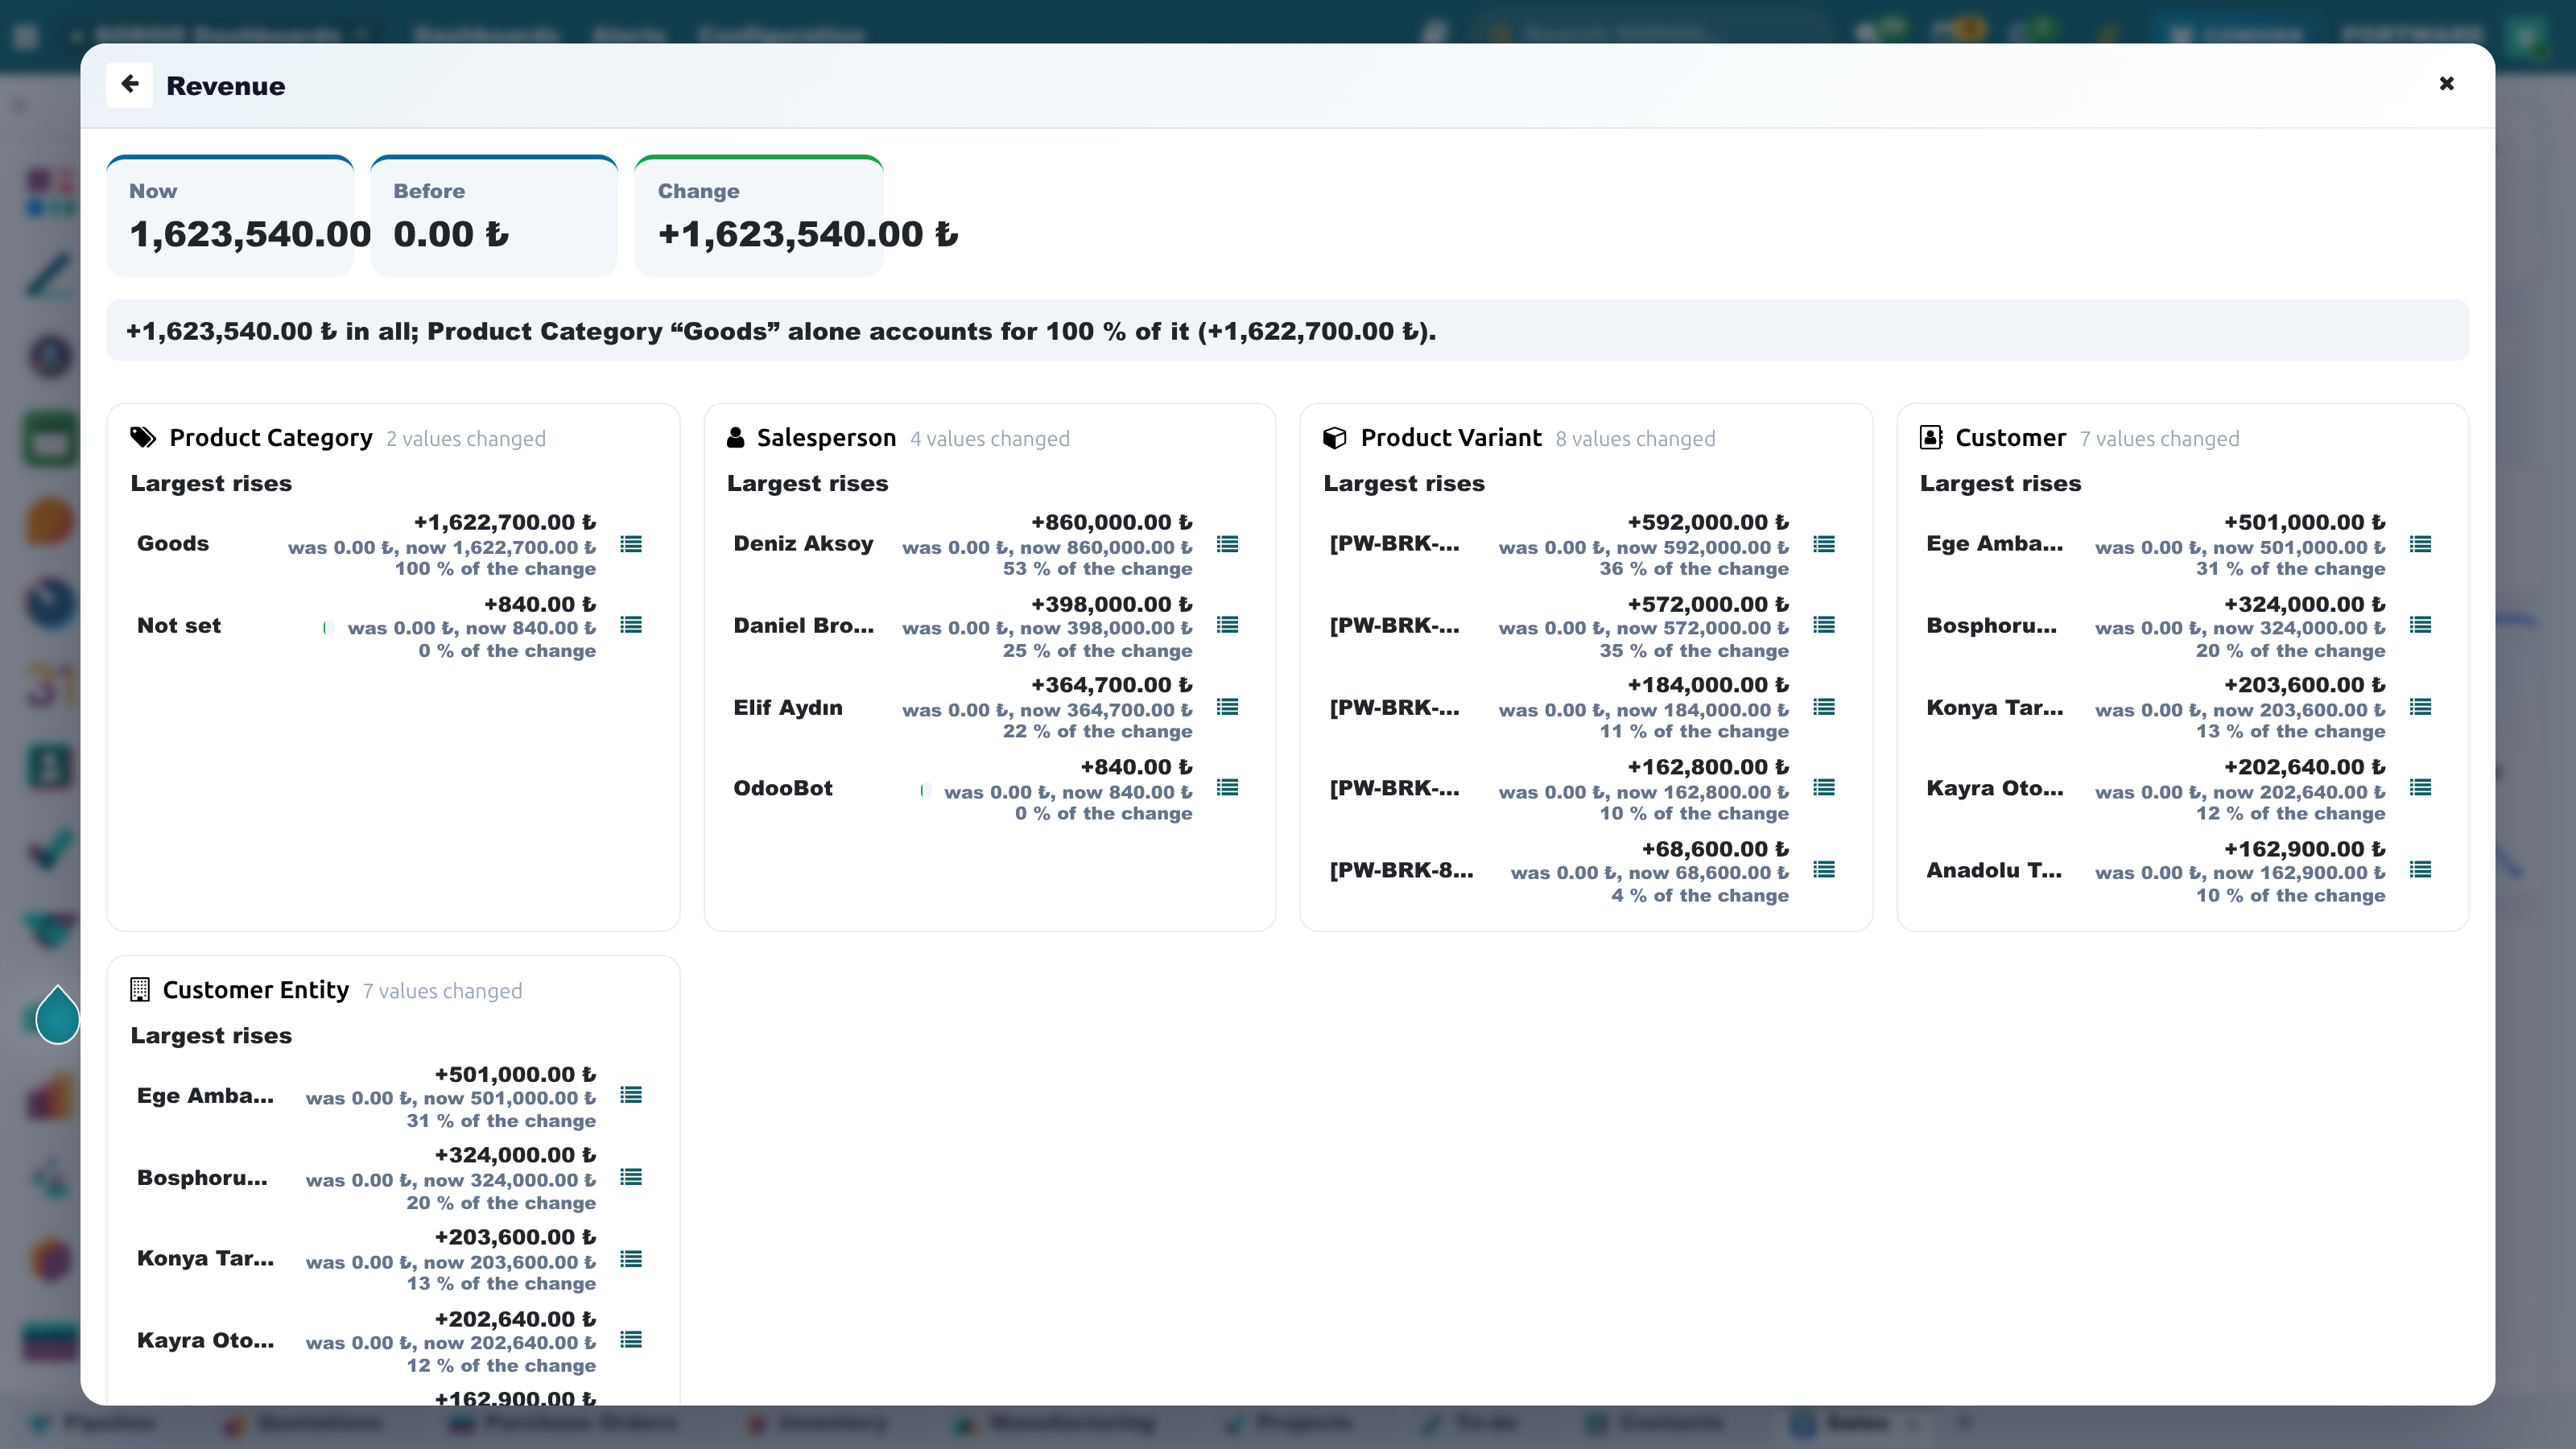Select the Change value card
Image resolution: width=2576 pixels, height=1449 pixels.
[759, 216]
